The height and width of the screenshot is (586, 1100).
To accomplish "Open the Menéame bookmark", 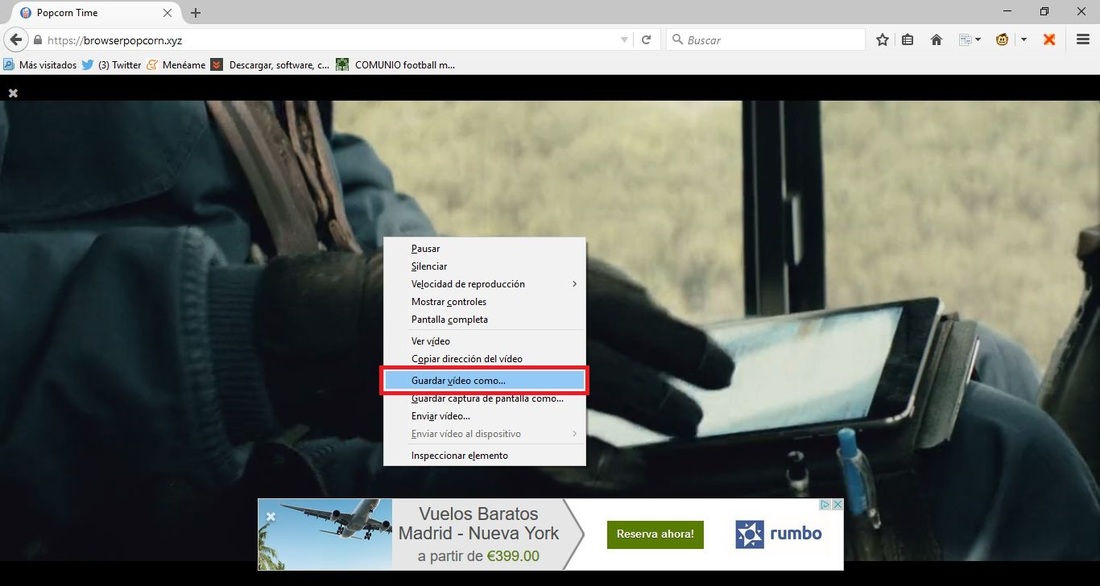I will (x=176, y=65).
